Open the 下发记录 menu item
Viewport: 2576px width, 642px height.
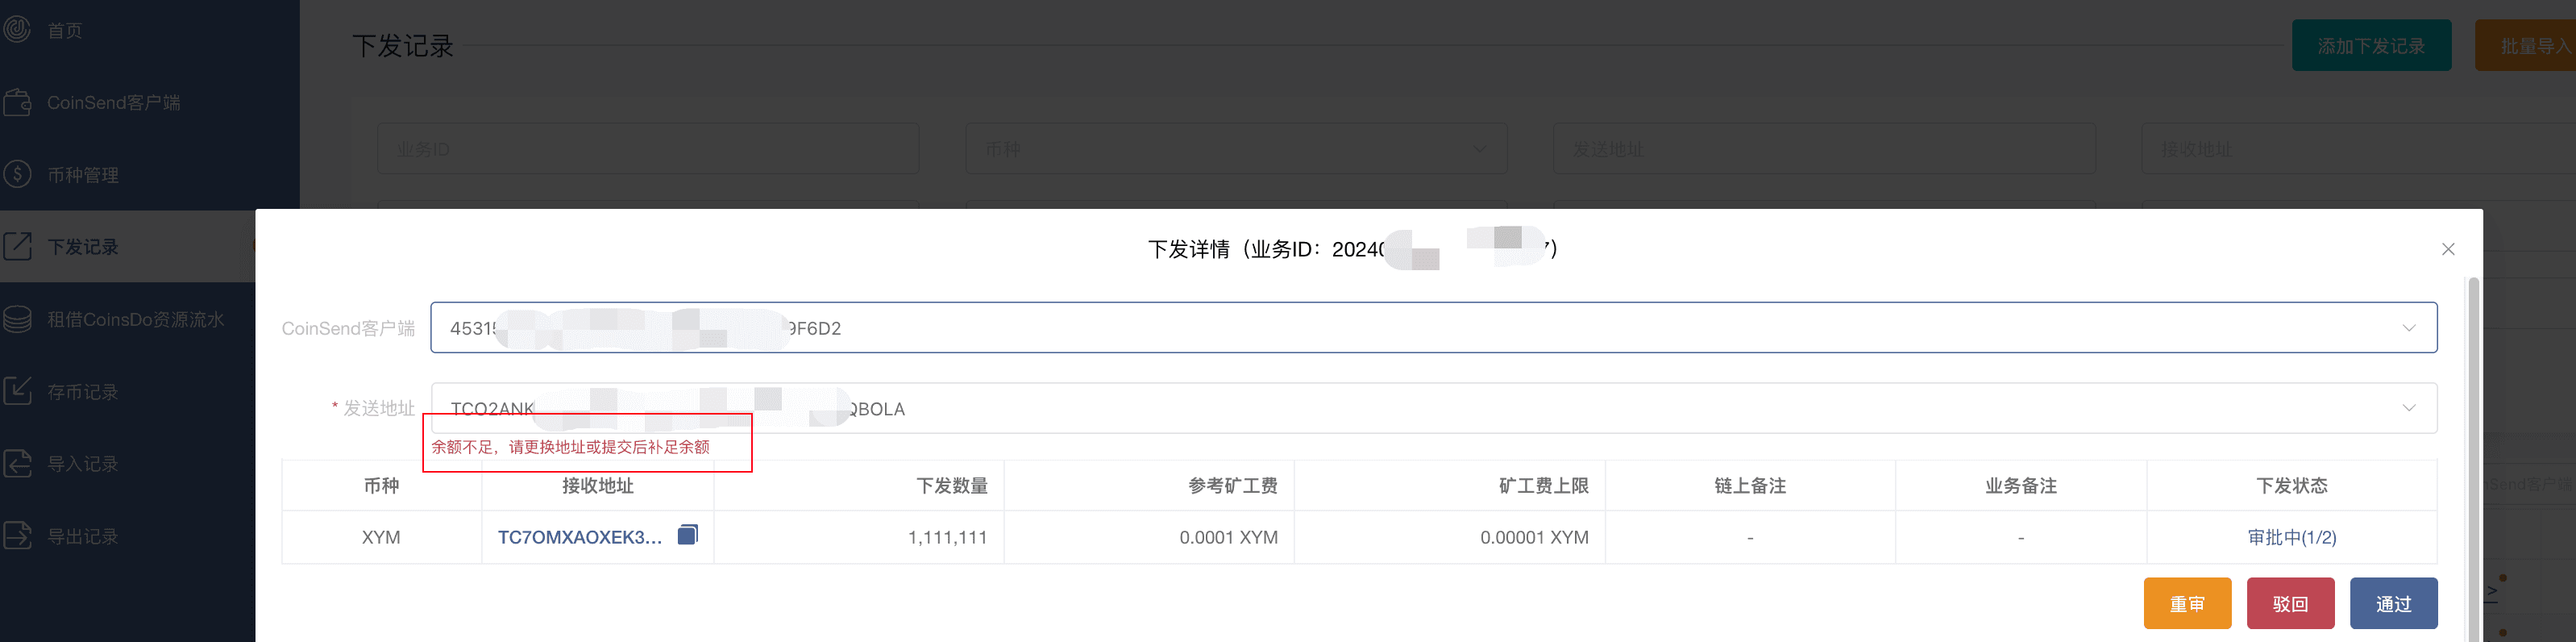83,247
